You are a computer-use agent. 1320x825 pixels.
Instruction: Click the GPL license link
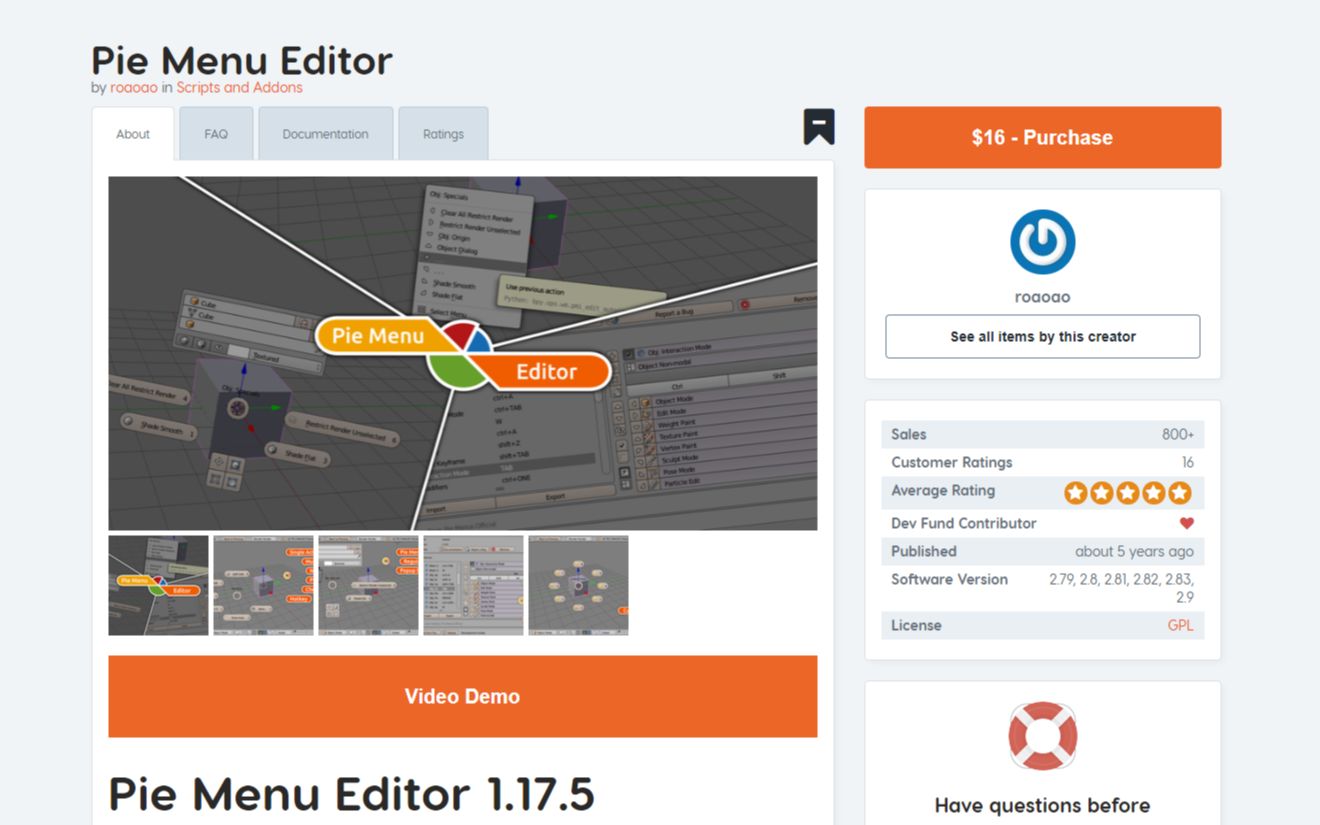pyautogui.click(x=1180, y=625)
